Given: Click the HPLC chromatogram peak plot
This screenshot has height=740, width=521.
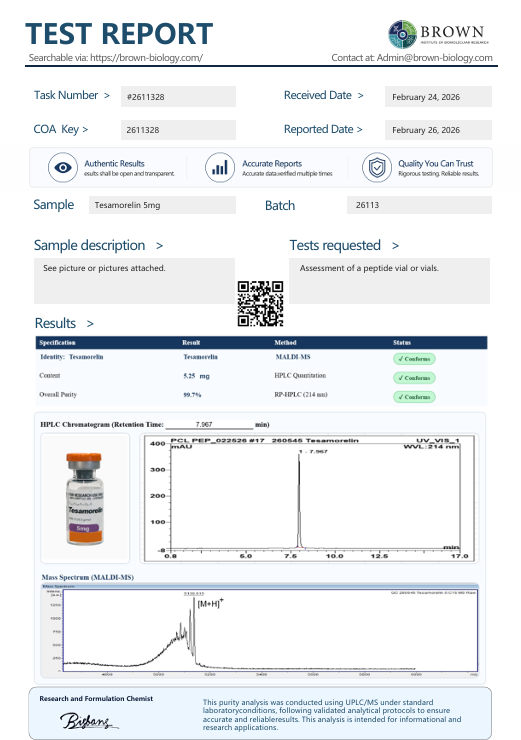Looking at the screenshot, I should pos(310,498).
